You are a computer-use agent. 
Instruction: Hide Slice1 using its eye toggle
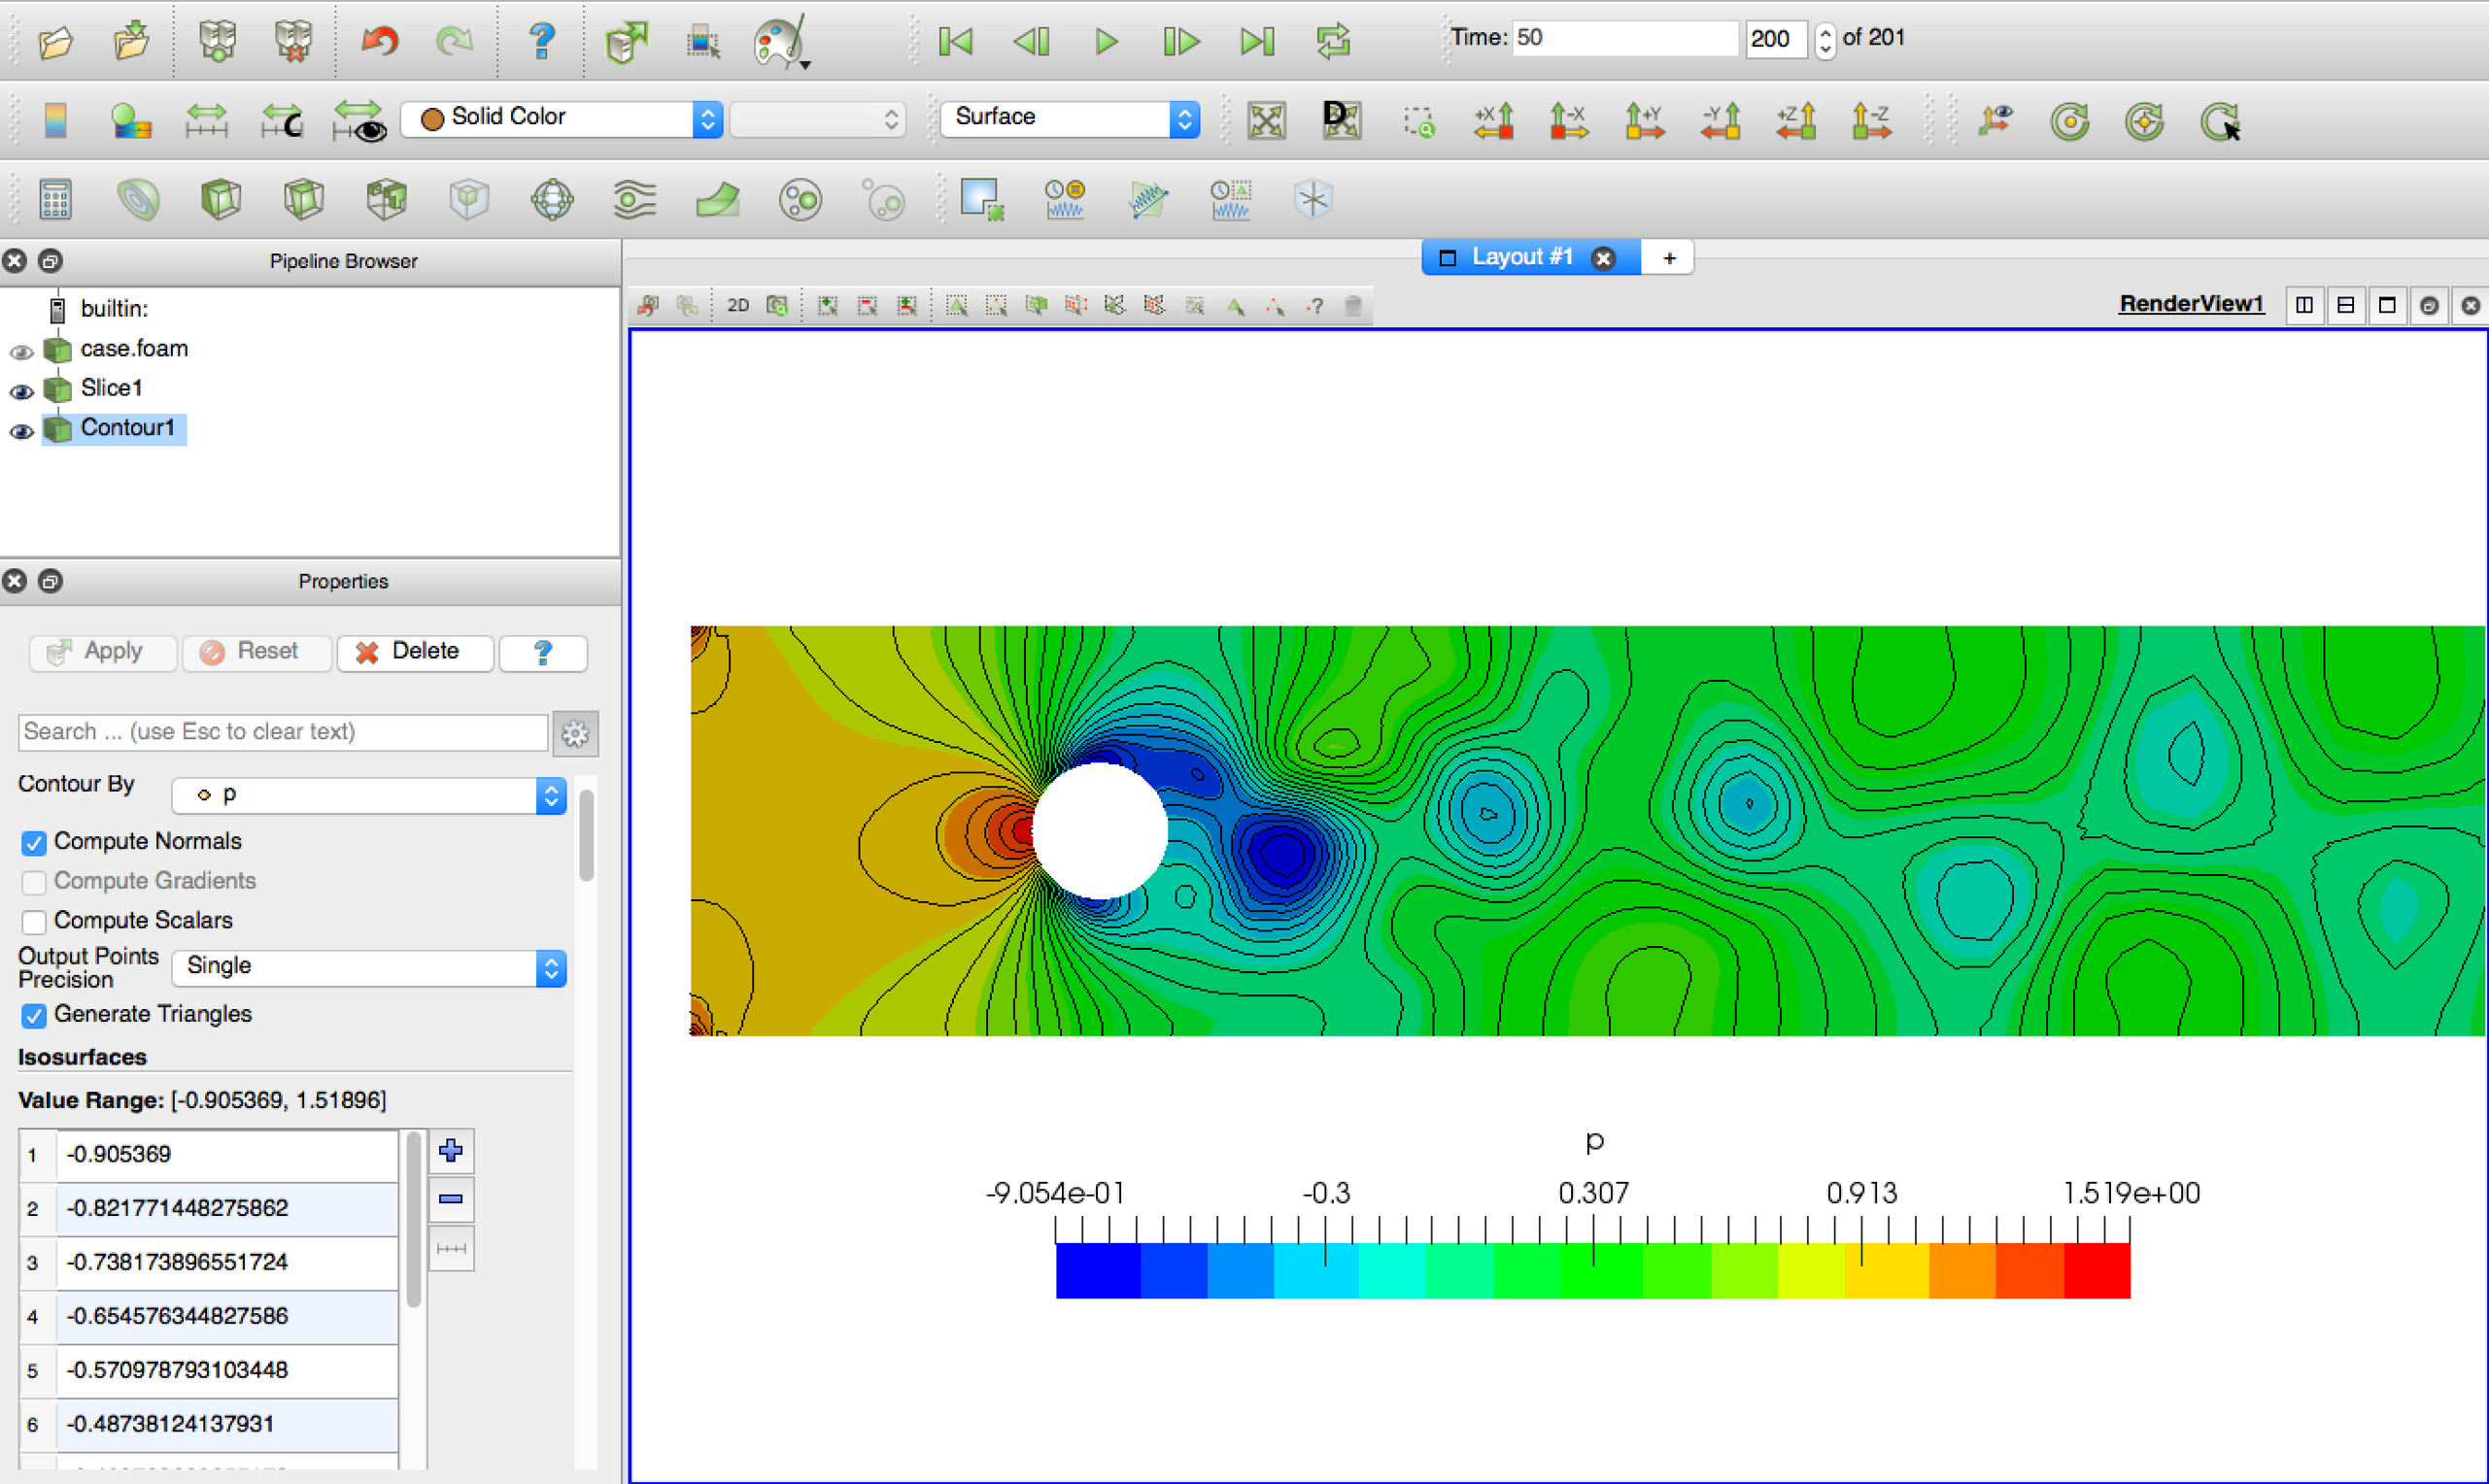pyautogui.click(x=20, y=392)
